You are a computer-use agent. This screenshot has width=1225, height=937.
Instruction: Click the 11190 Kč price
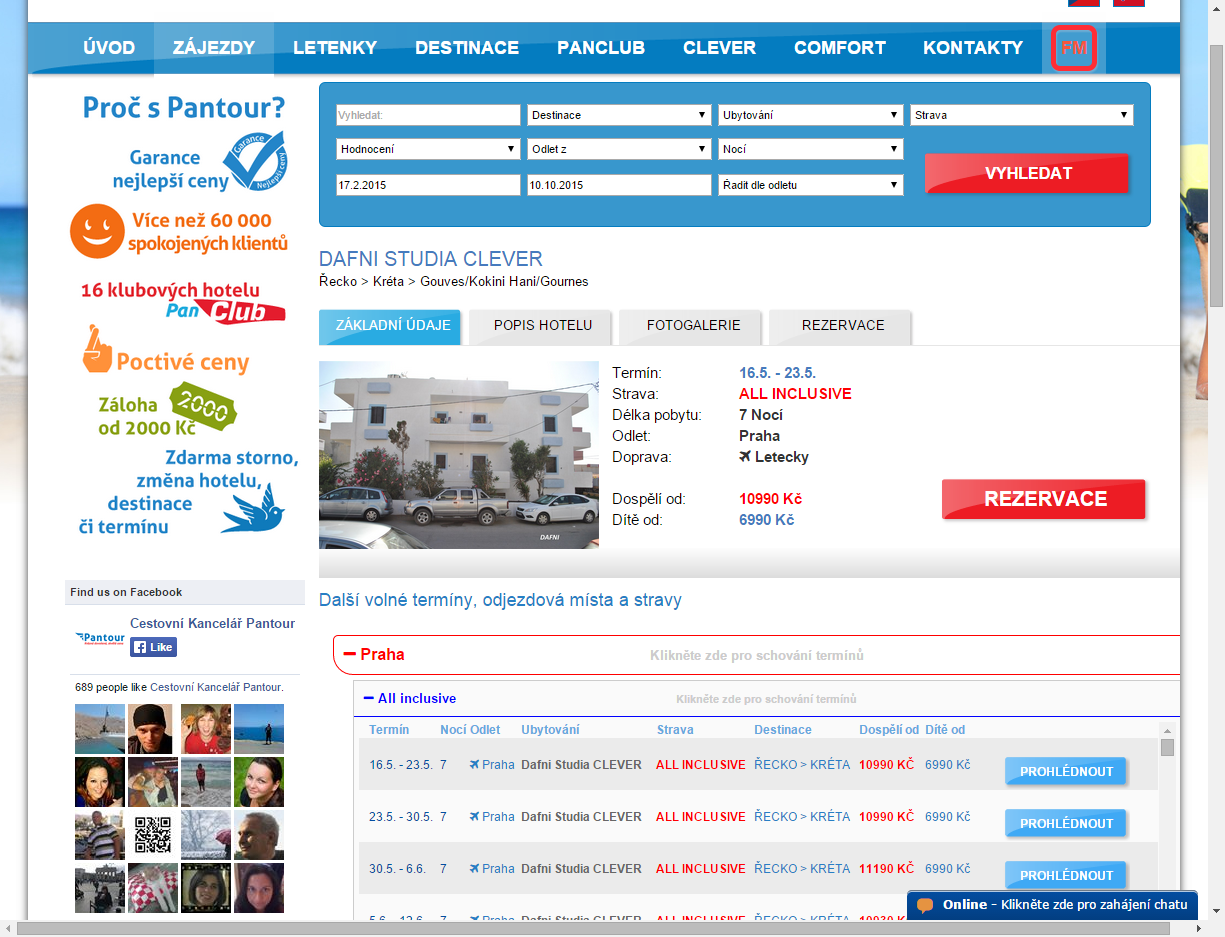[x=886, y=869]
